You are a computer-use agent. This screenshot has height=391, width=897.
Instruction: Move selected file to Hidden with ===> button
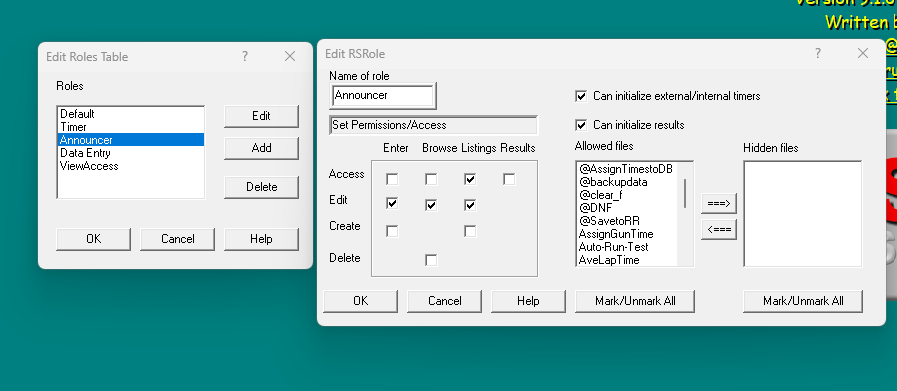pyautogui.click(x=719, y=203)
